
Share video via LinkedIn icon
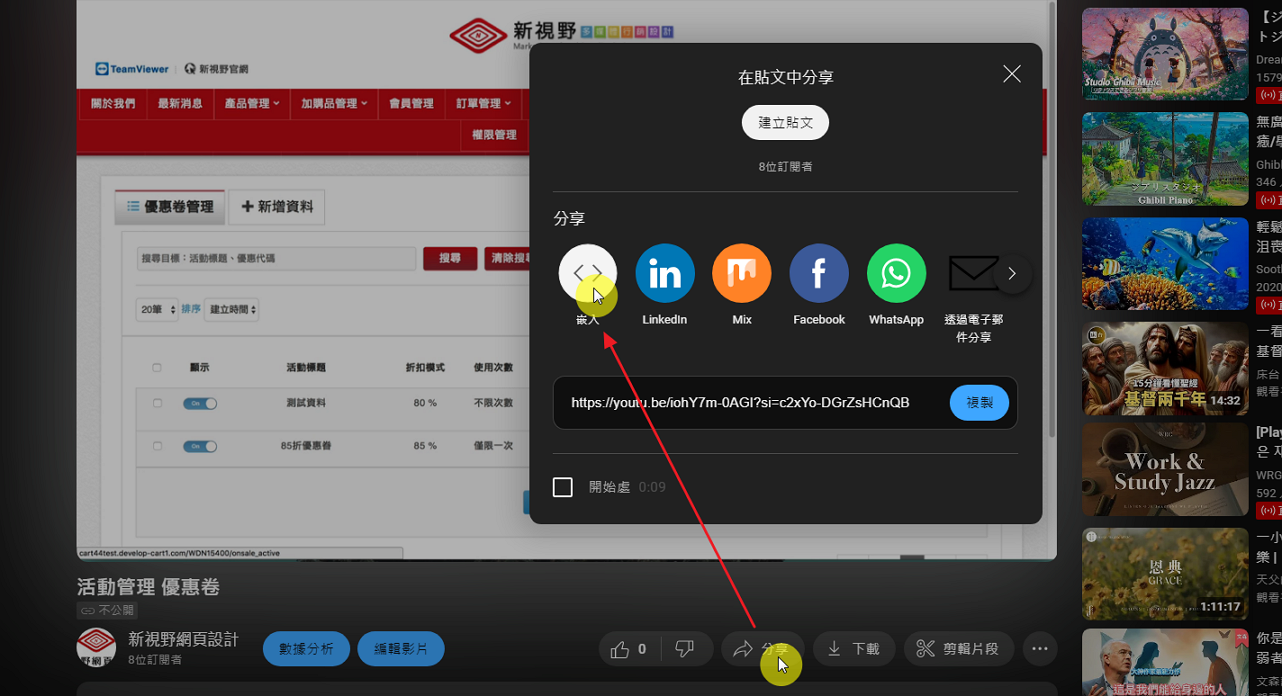click(665, 273)
